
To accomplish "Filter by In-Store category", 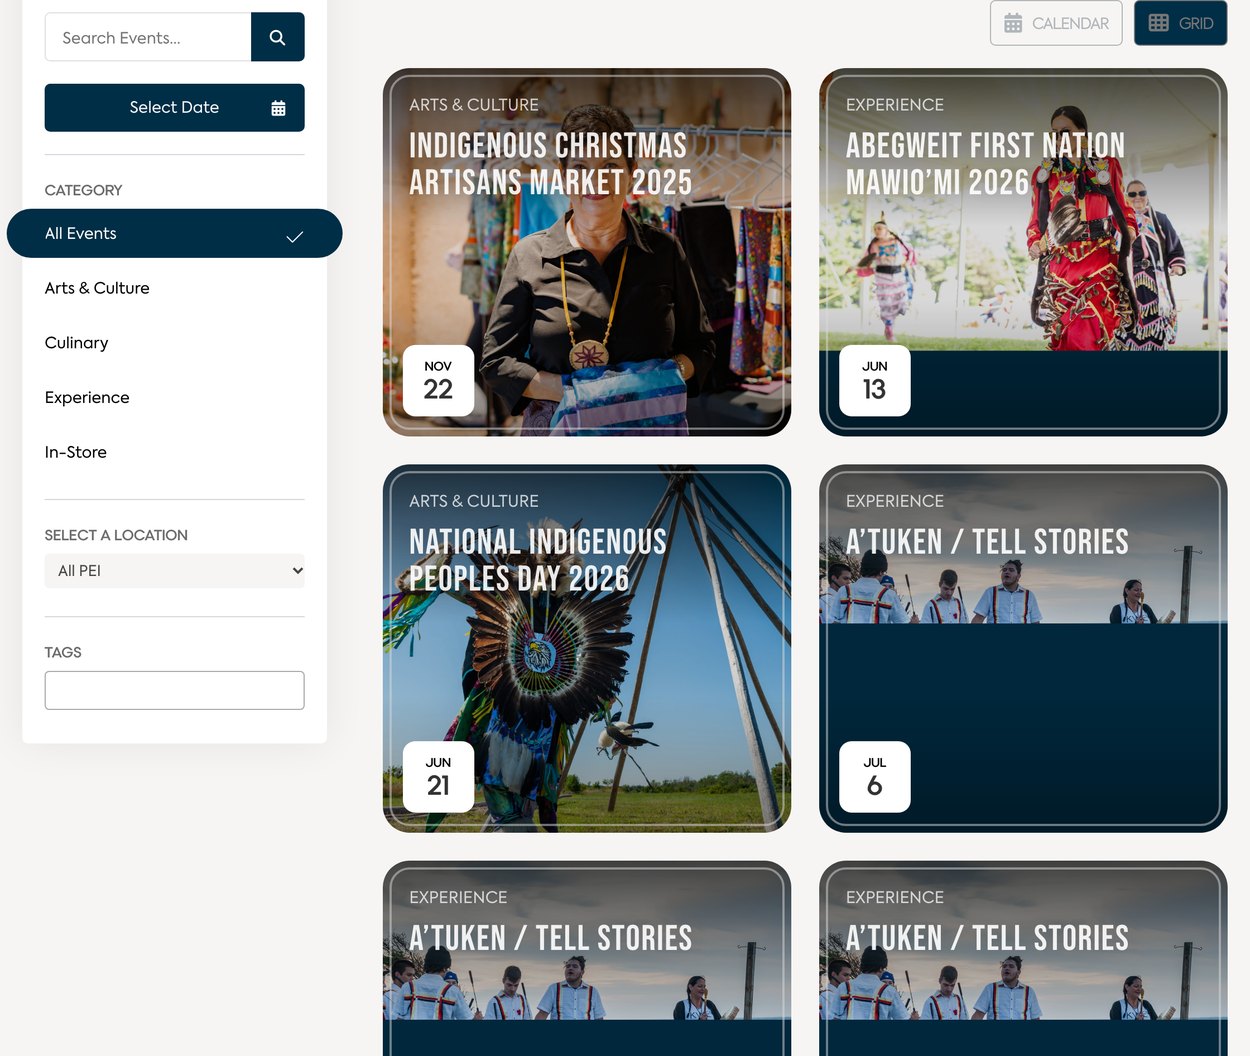I will coord(75,452).
